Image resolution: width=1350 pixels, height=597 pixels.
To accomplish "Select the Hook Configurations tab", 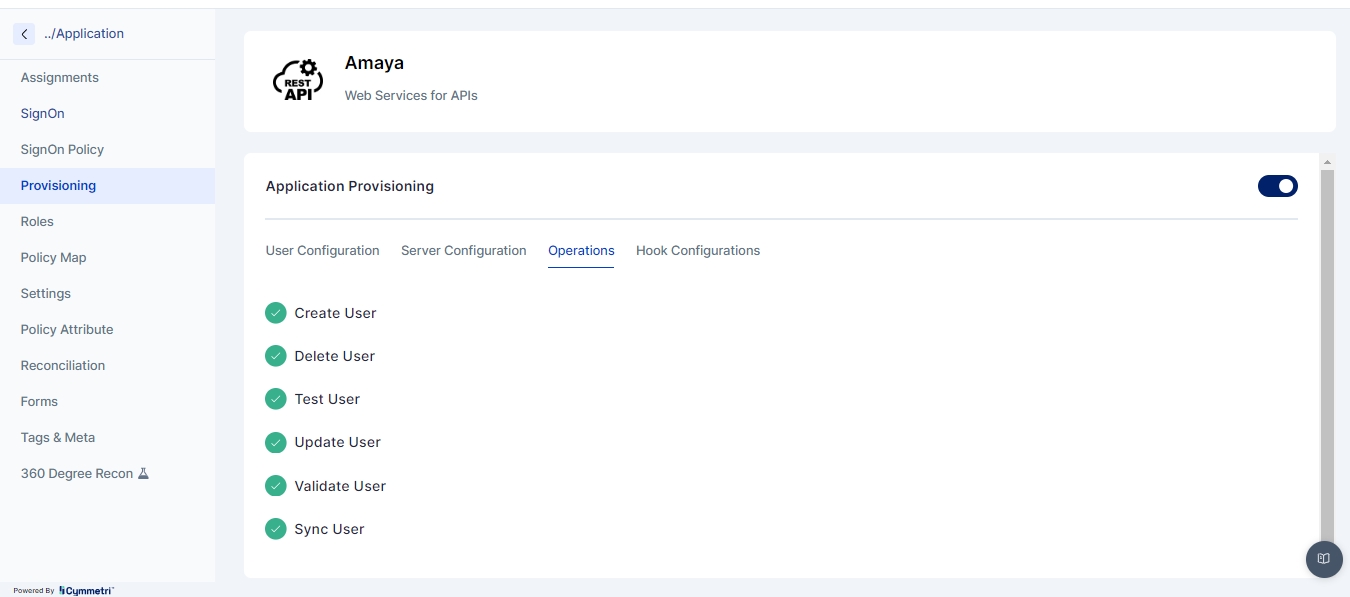I will click(x=697, y=251).
